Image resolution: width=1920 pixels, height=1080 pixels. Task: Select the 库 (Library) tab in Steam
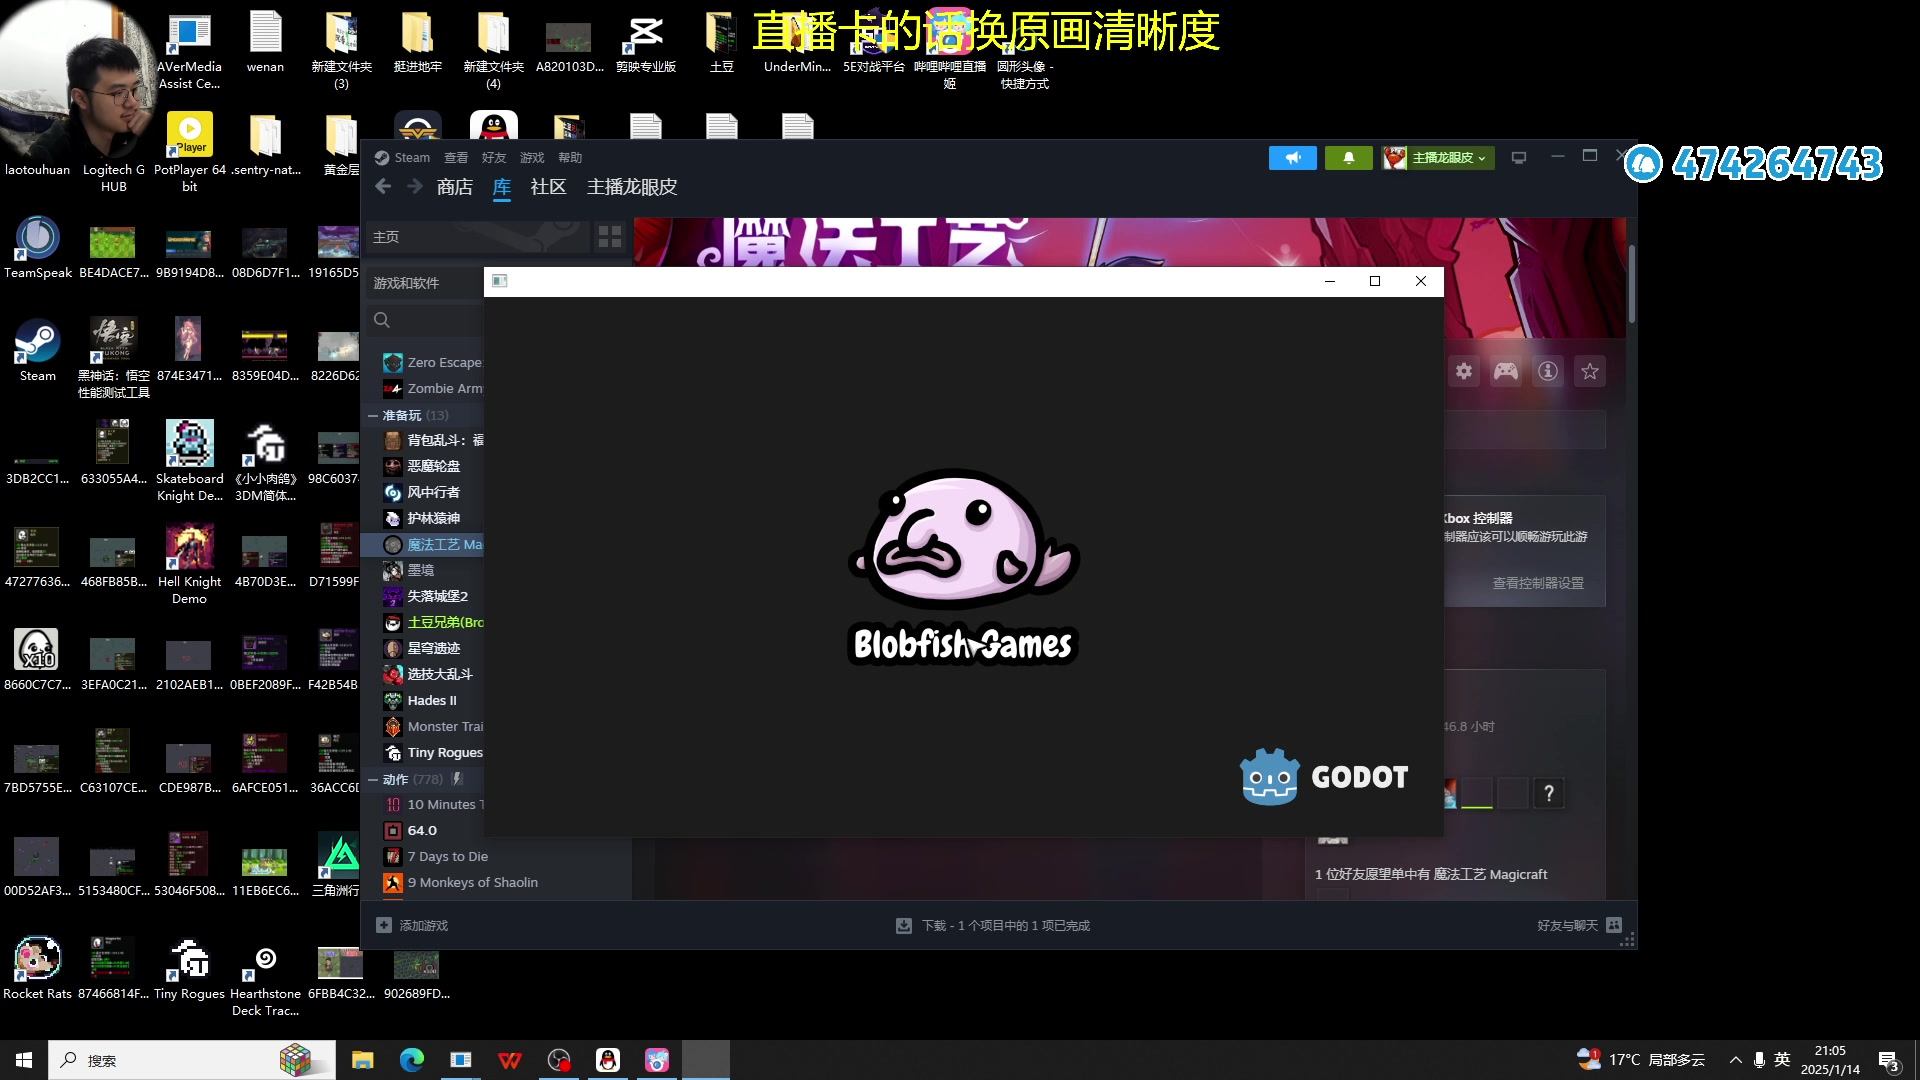(501, 186)
